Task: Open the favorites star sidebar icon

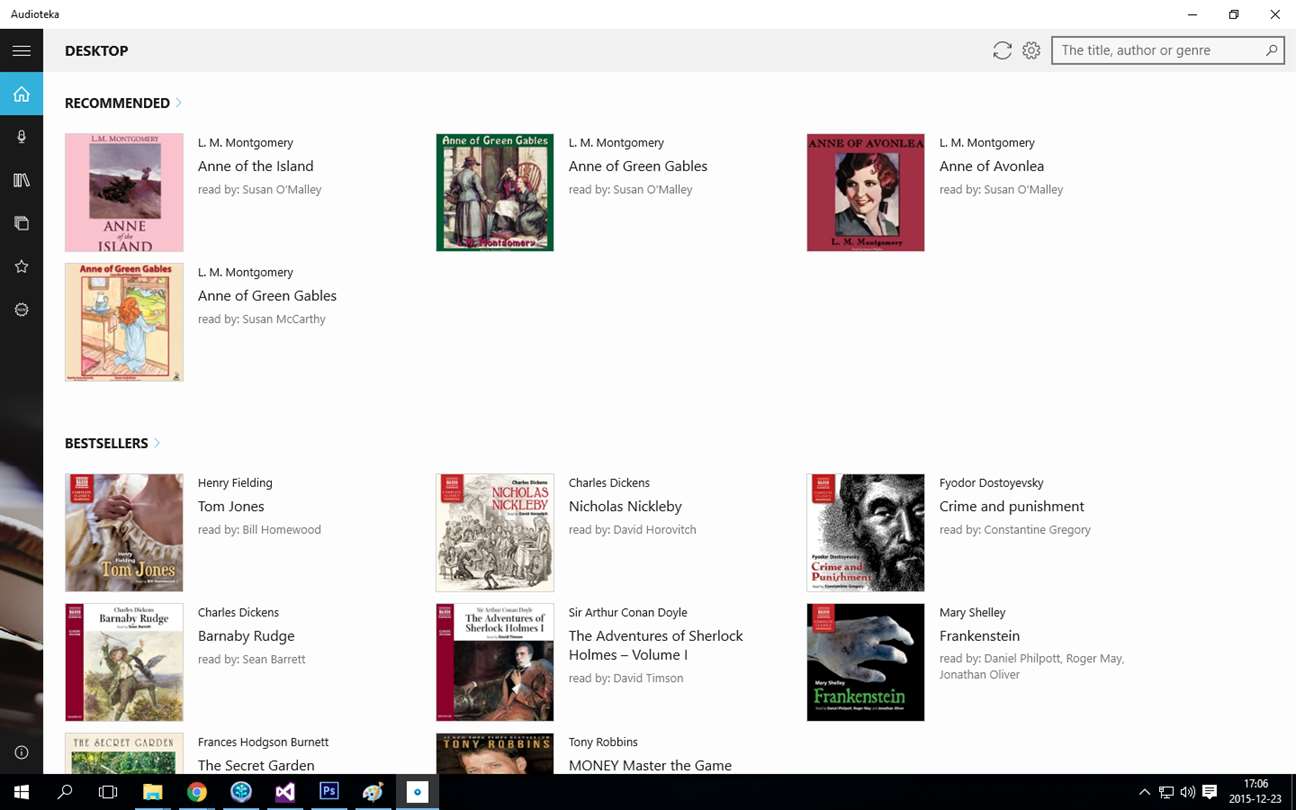Action: [x=21, y=267]
